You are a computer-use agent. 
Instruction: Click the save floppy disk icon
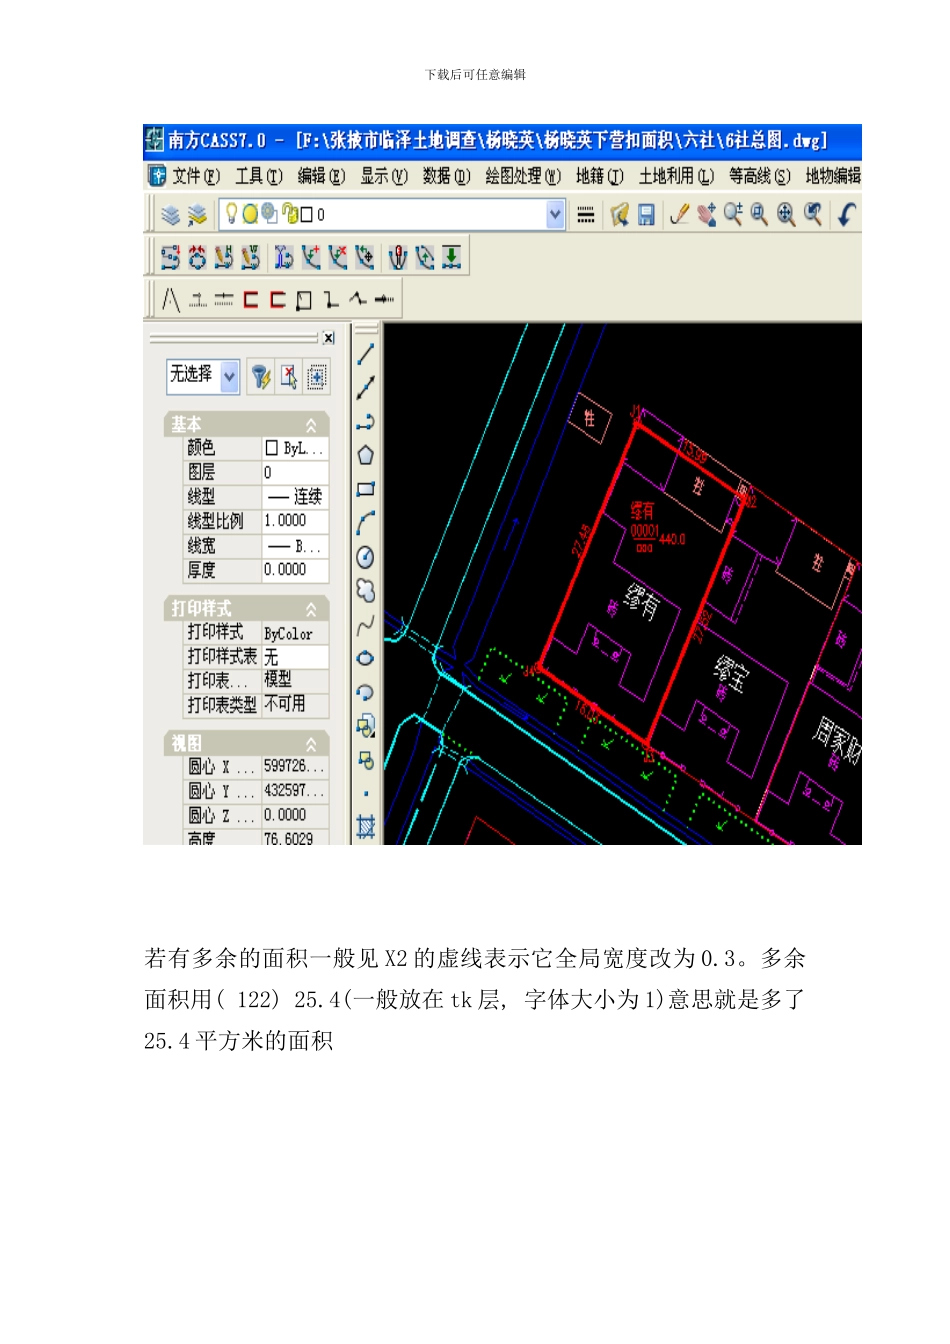click(x=647, y=214)
